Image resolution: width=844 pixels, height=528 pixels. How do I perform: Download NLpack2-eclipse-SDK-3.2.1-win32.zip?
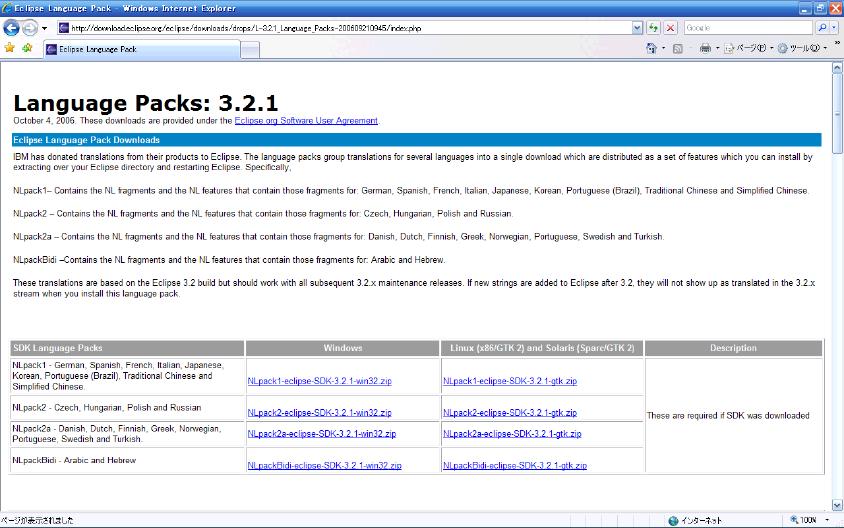click(320, 412)
